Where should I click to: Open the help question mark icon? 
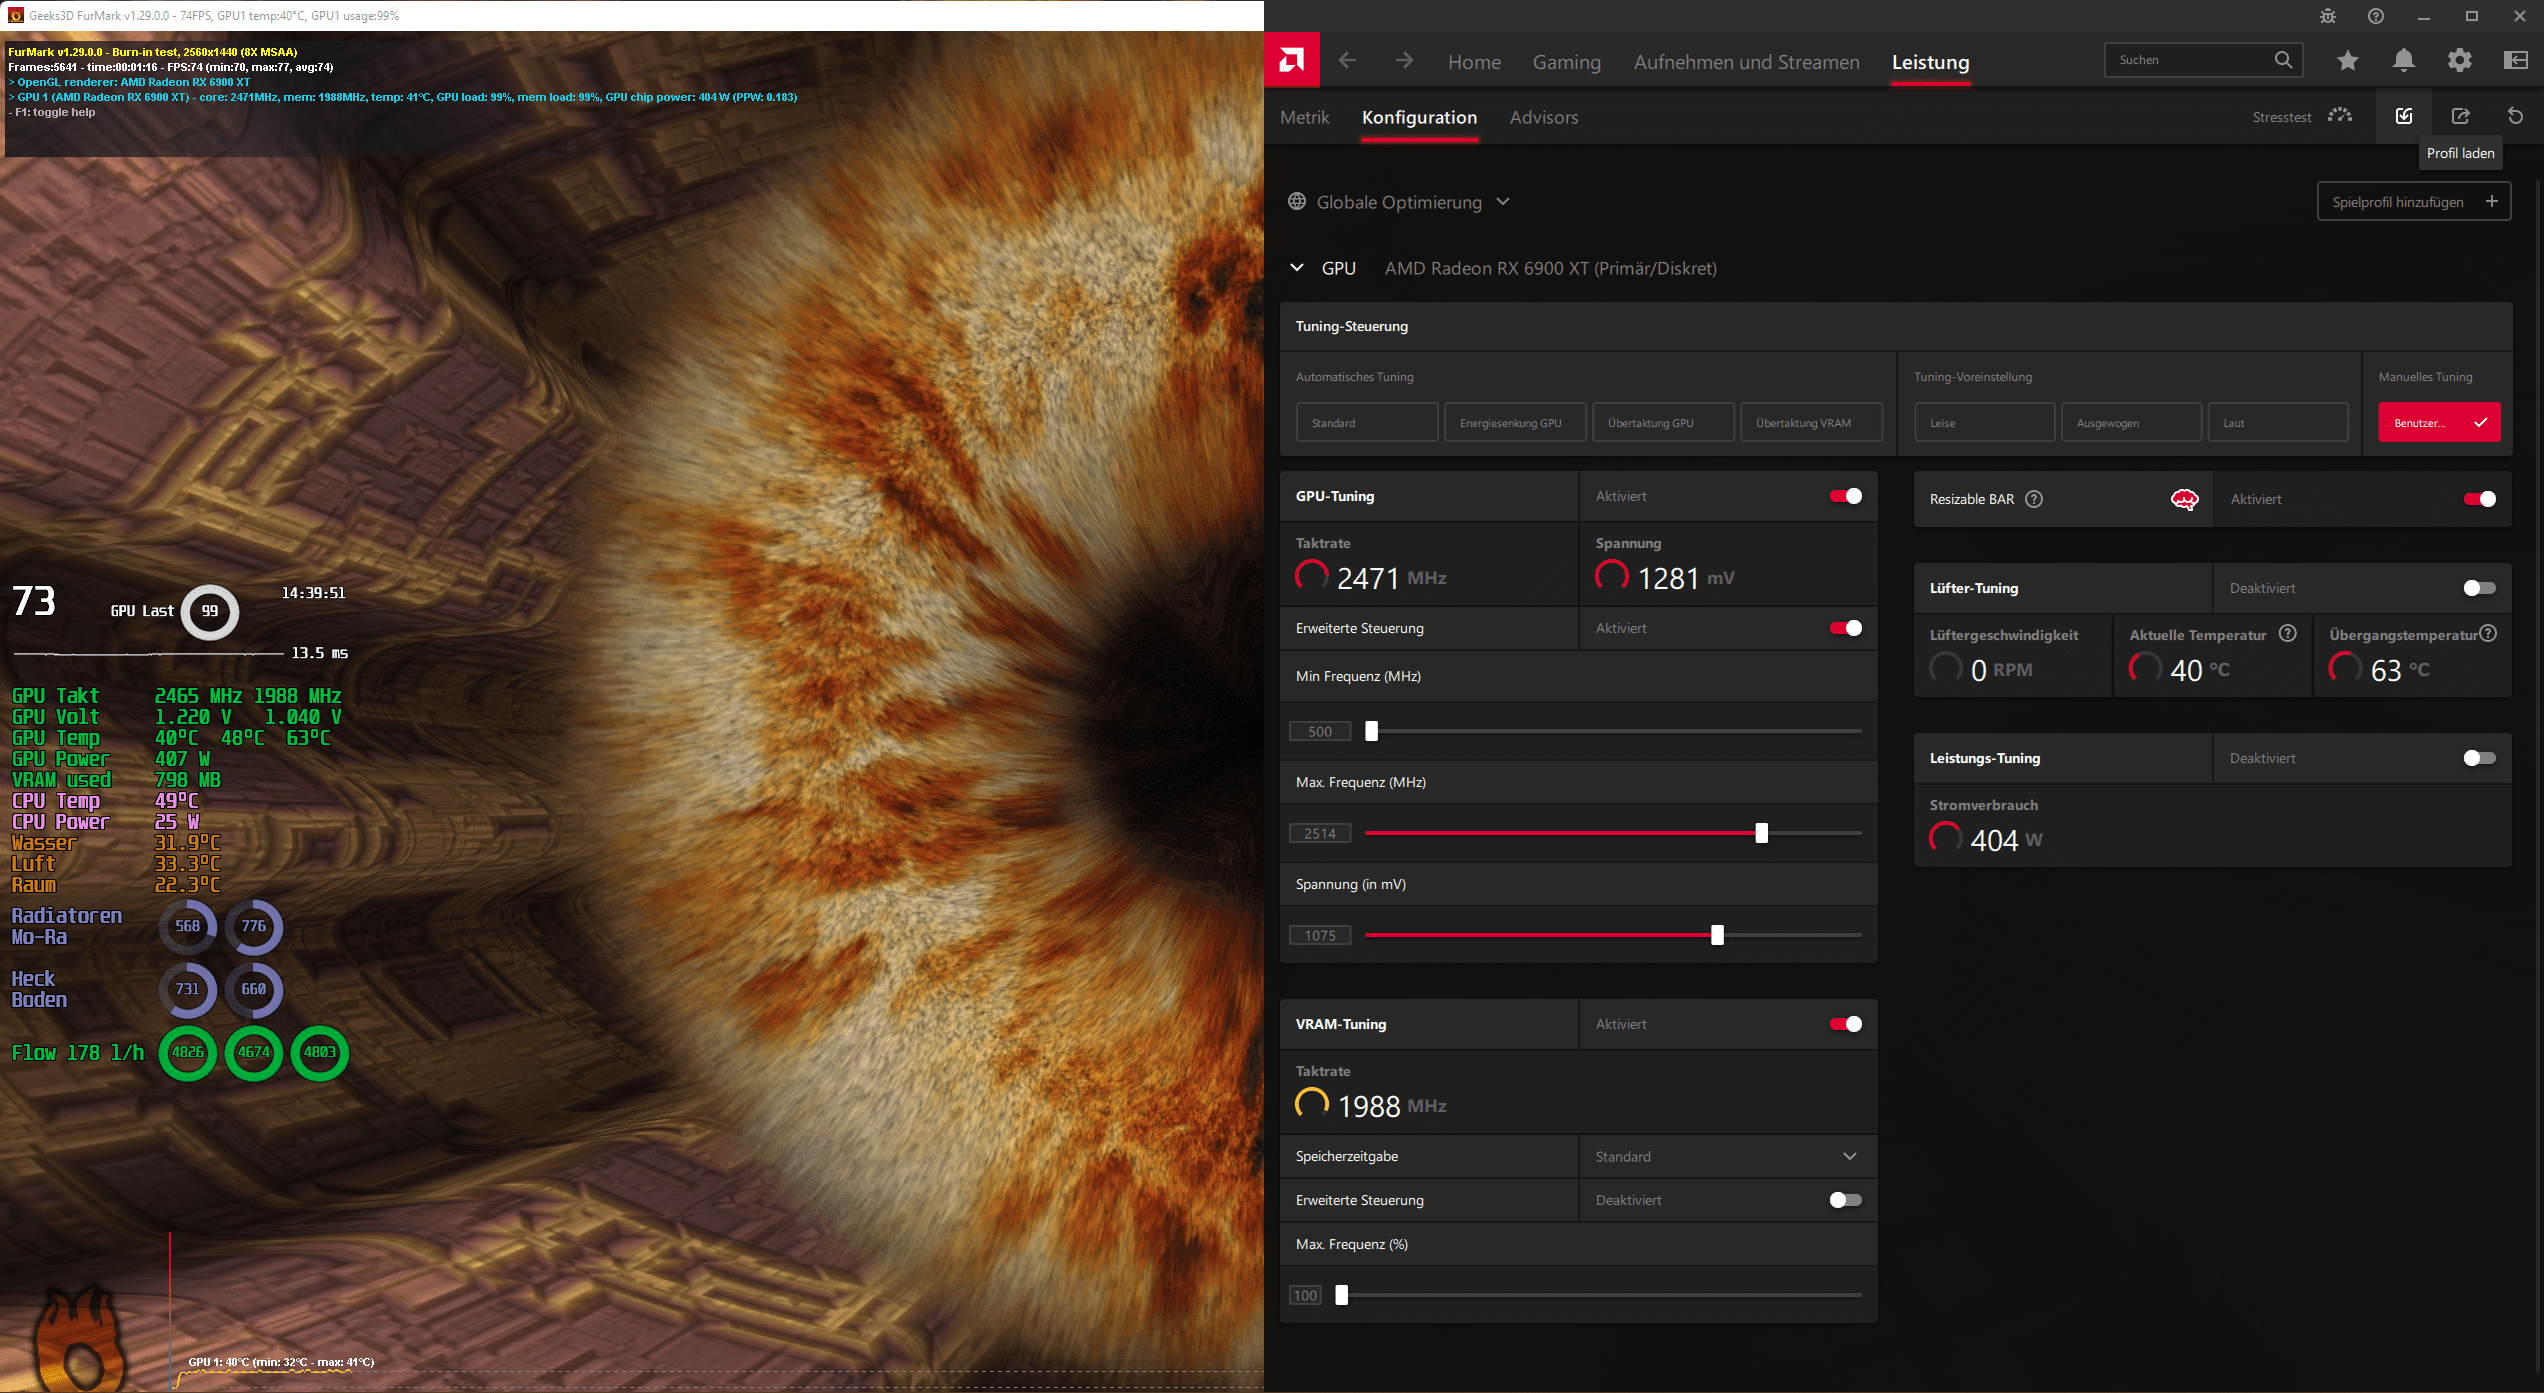point(2376,16)
